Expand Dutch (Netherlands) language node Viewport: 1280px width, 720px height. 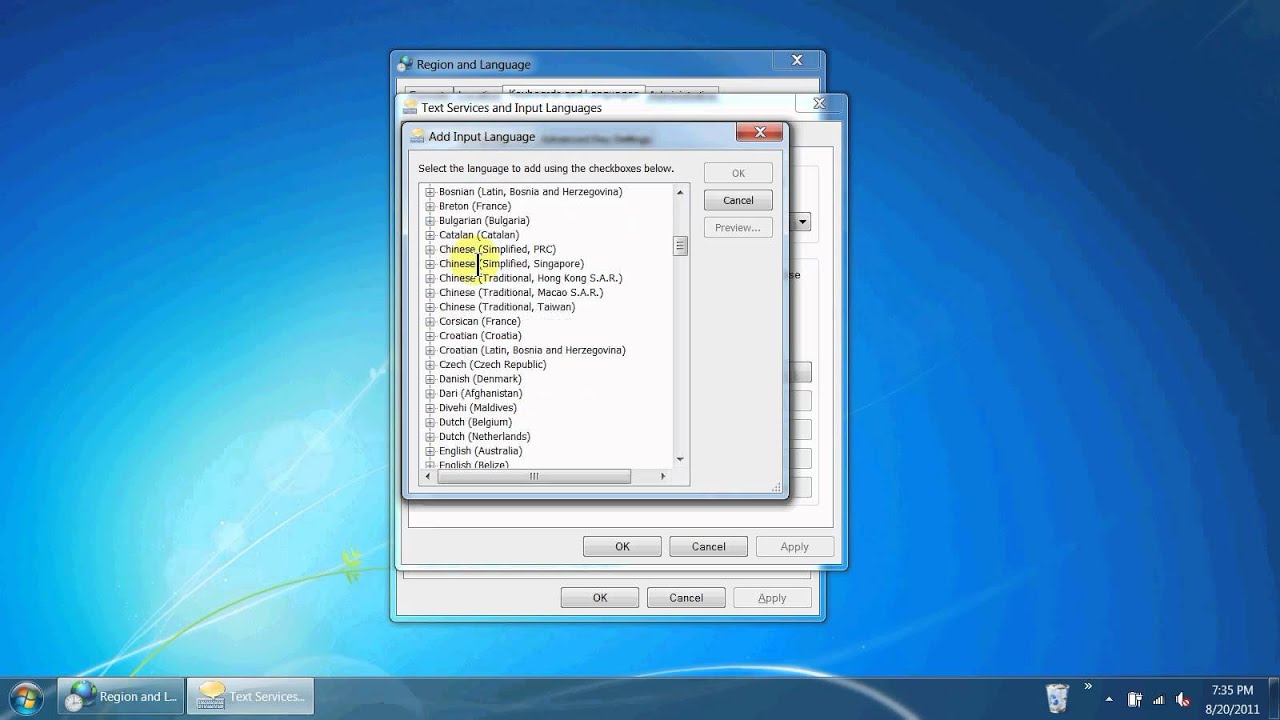[x=430, y=437]
